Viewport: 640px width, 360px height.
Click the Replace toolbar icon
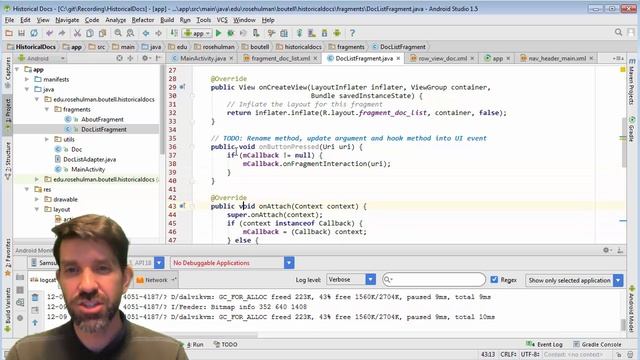point(130,33)
